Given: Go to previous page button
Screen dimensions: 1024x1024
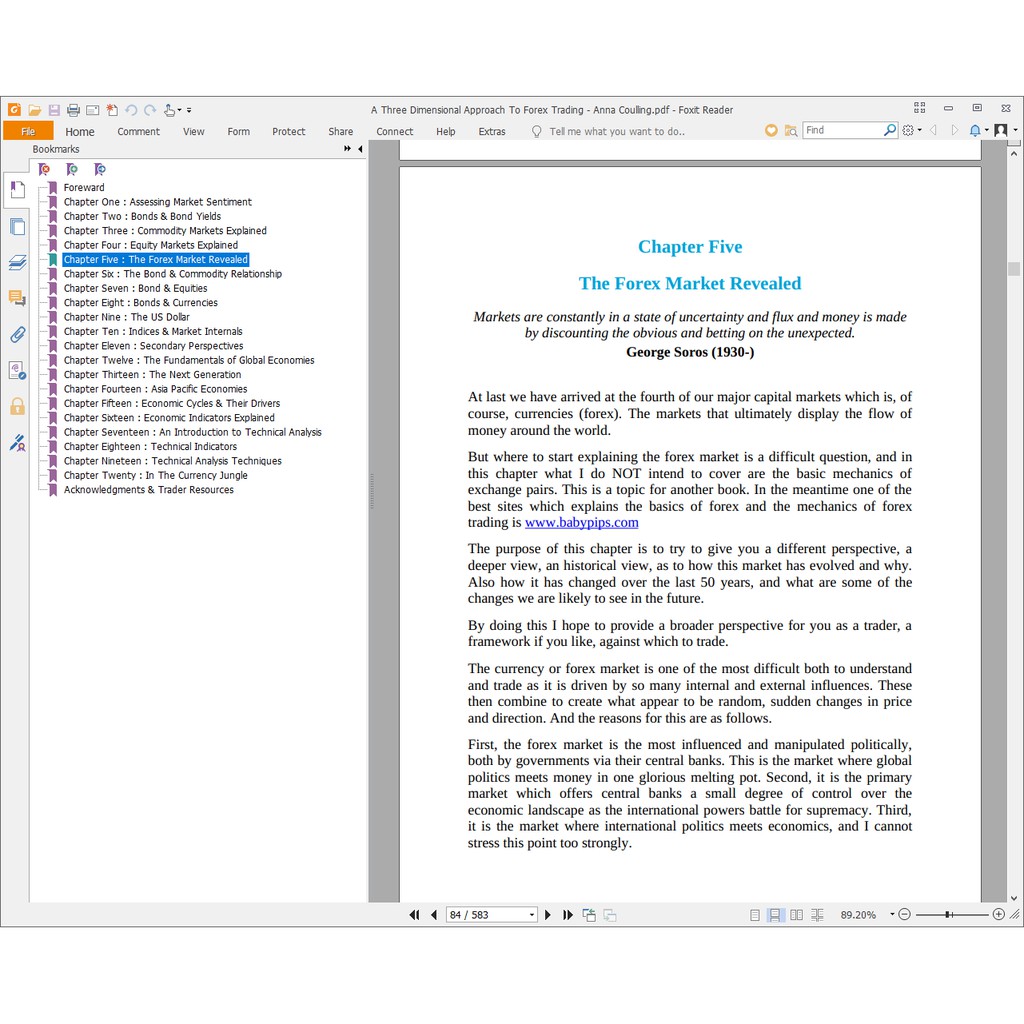Looking at the screenshot, I should 434,915.
